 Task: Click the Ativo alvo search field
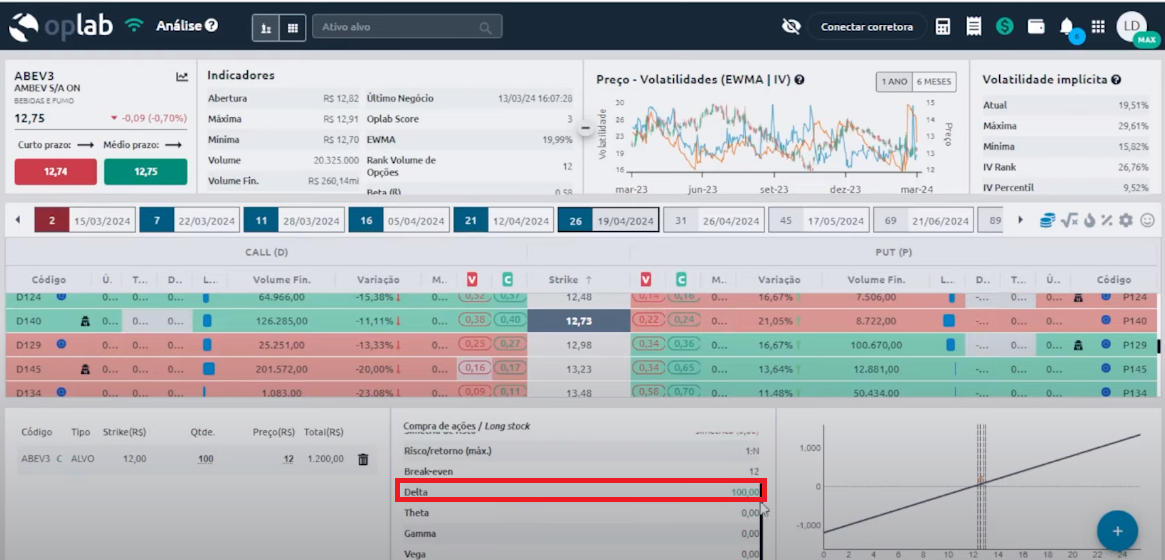[405, 27]
